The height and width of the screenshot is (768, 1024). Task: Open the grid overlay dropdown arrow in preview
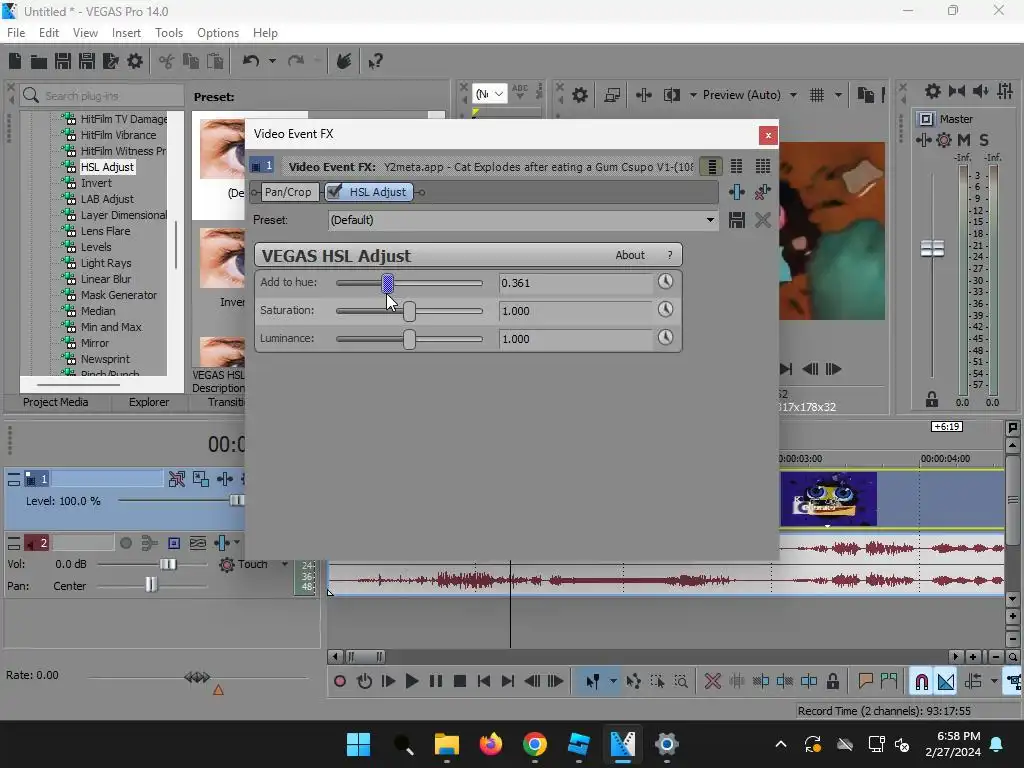point(838,95)
